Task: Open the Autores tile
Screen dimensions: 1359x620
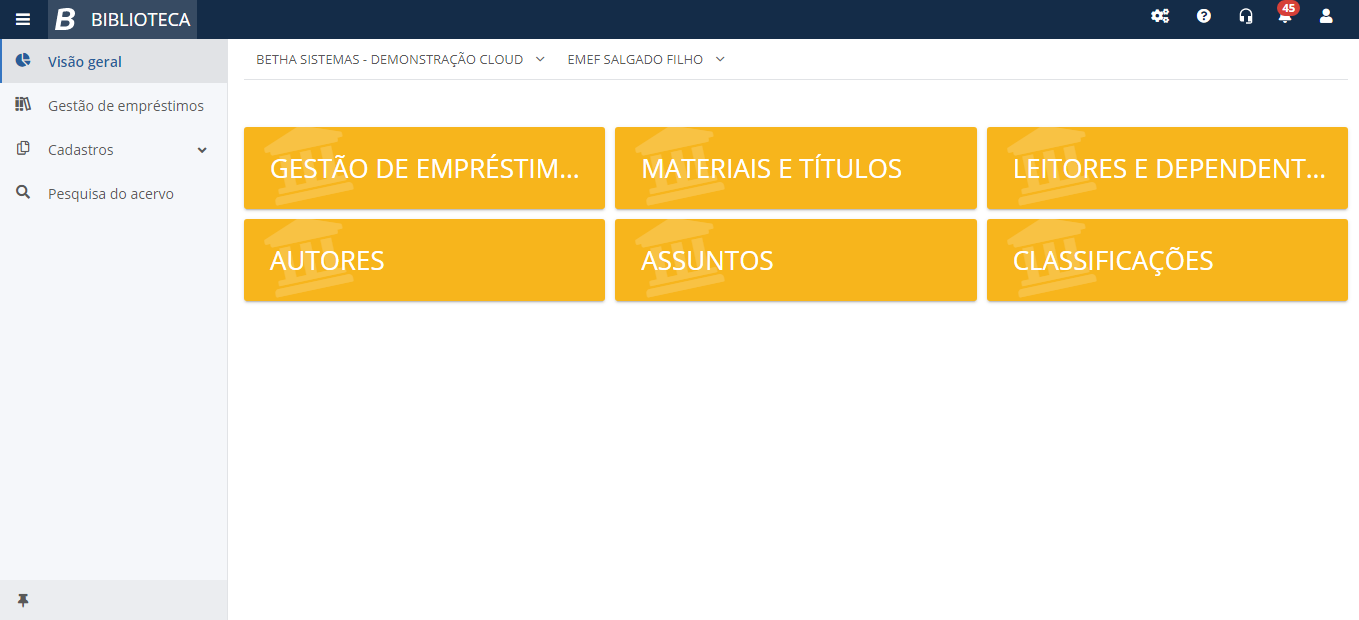Action: [x=424, y=260]
